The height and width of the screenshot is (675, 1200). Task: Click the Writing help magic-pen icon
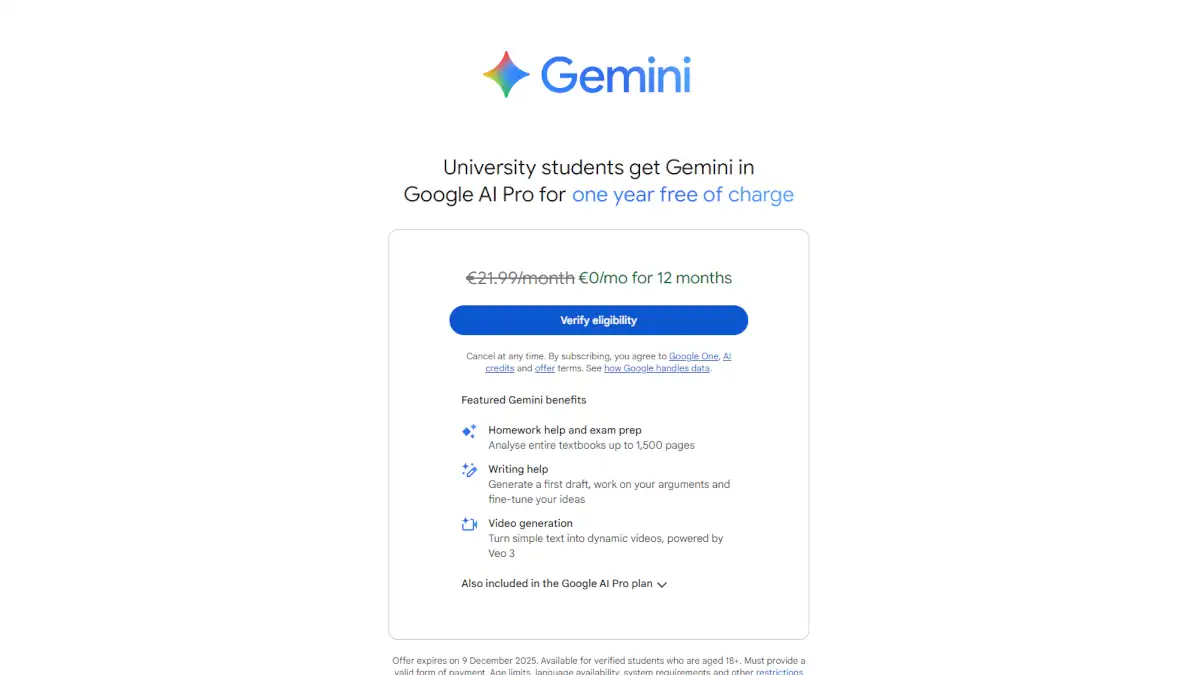[x=471, y=471]
